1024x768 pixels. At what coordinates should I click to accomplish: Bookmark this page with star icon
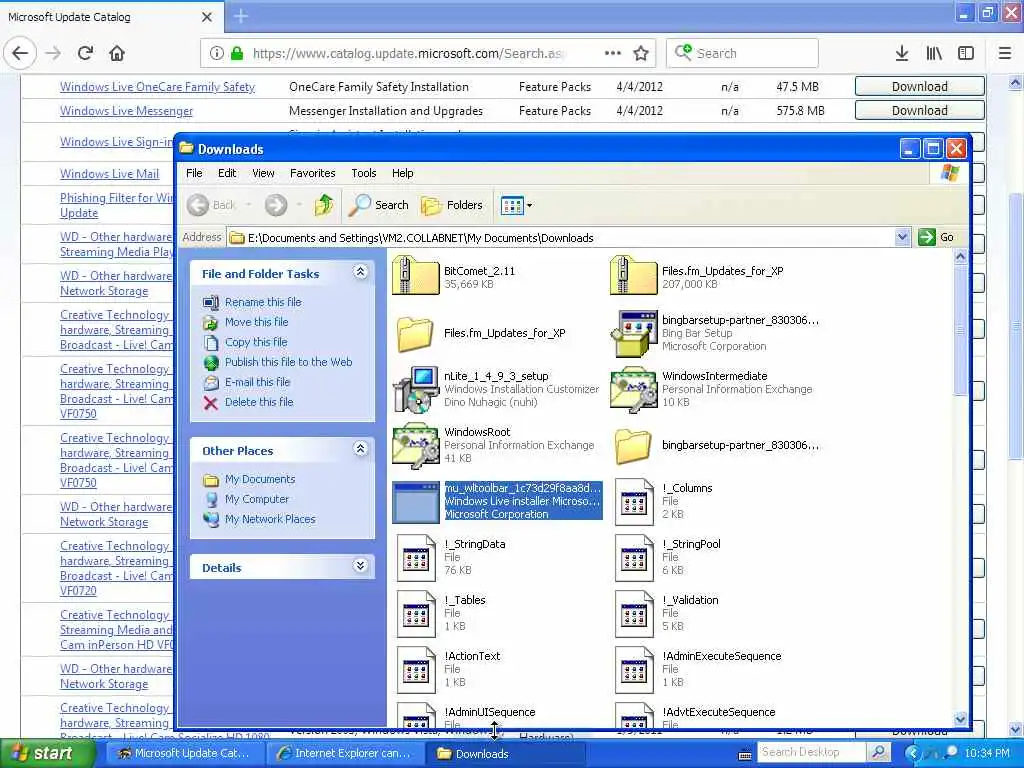tap(641, 53)
